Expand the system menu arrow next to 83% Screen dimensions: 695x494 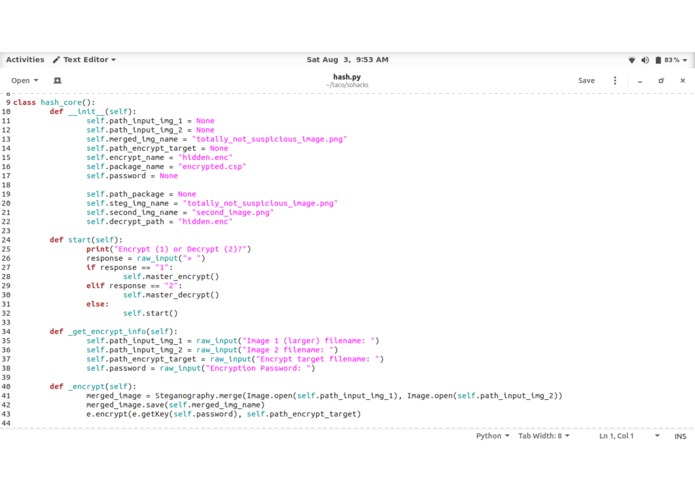685,60
